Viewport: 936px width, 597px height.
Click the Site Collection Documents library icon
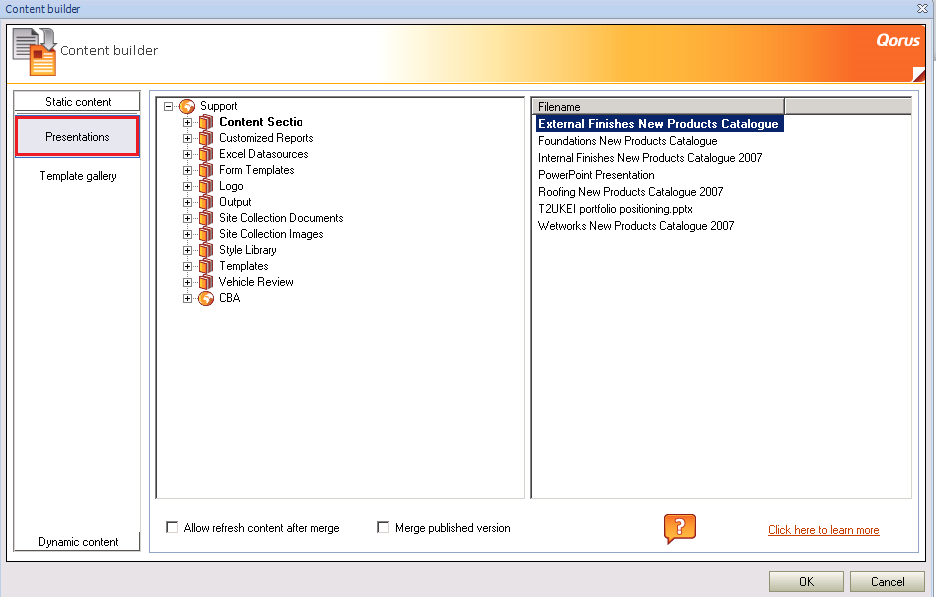coord(206,219)
